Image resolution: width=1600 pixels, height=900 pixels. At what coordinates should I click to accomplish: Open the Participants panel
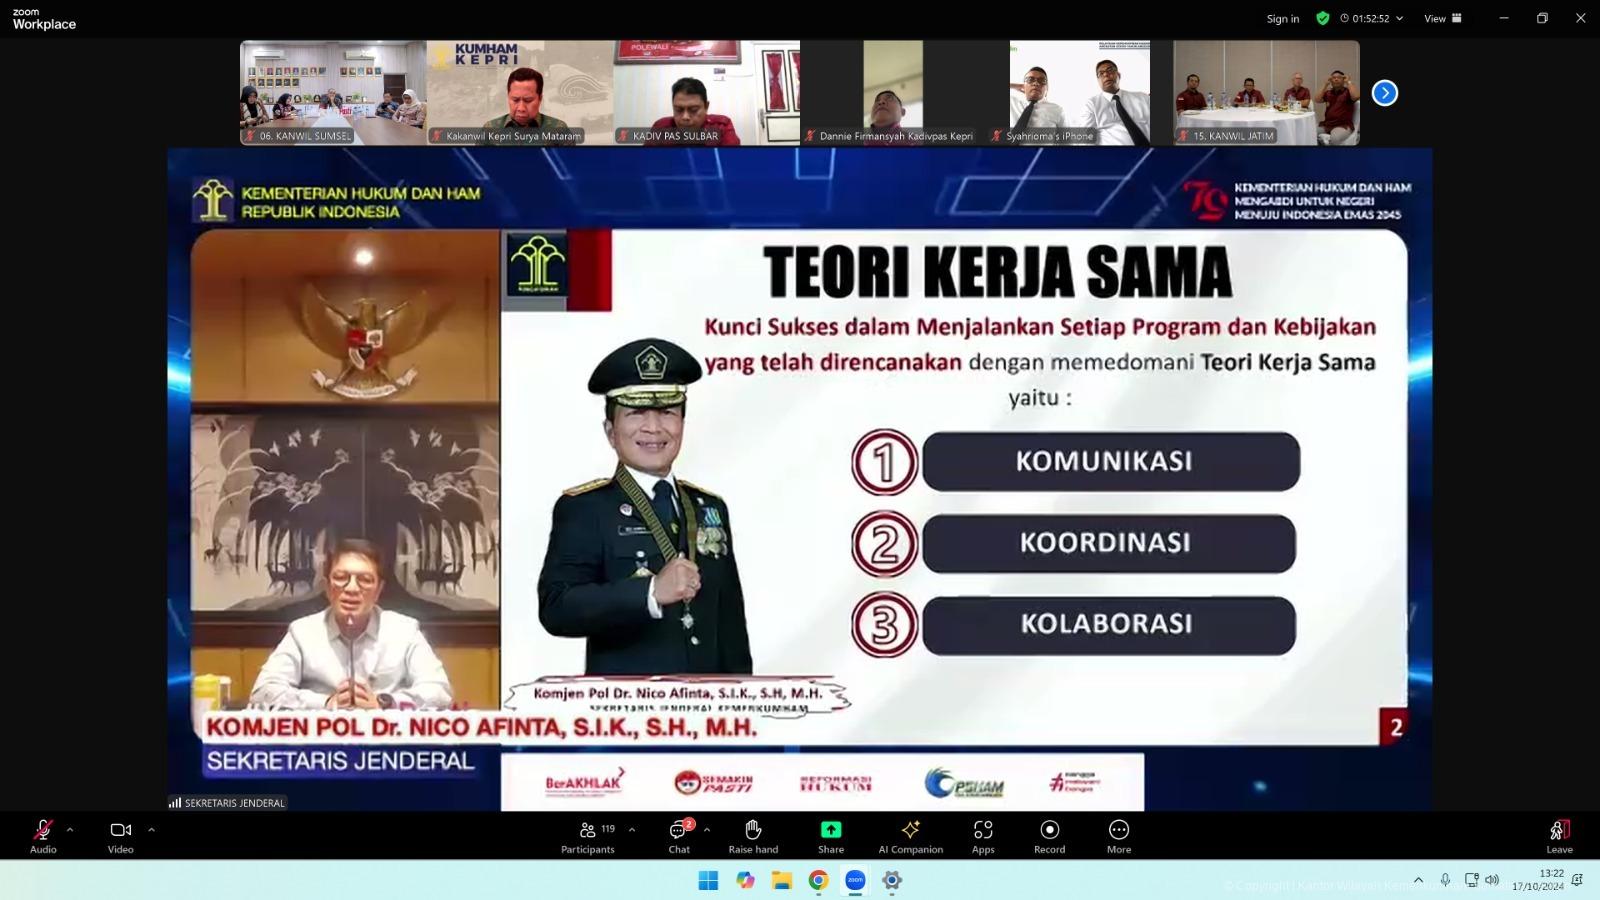[588, 836]
